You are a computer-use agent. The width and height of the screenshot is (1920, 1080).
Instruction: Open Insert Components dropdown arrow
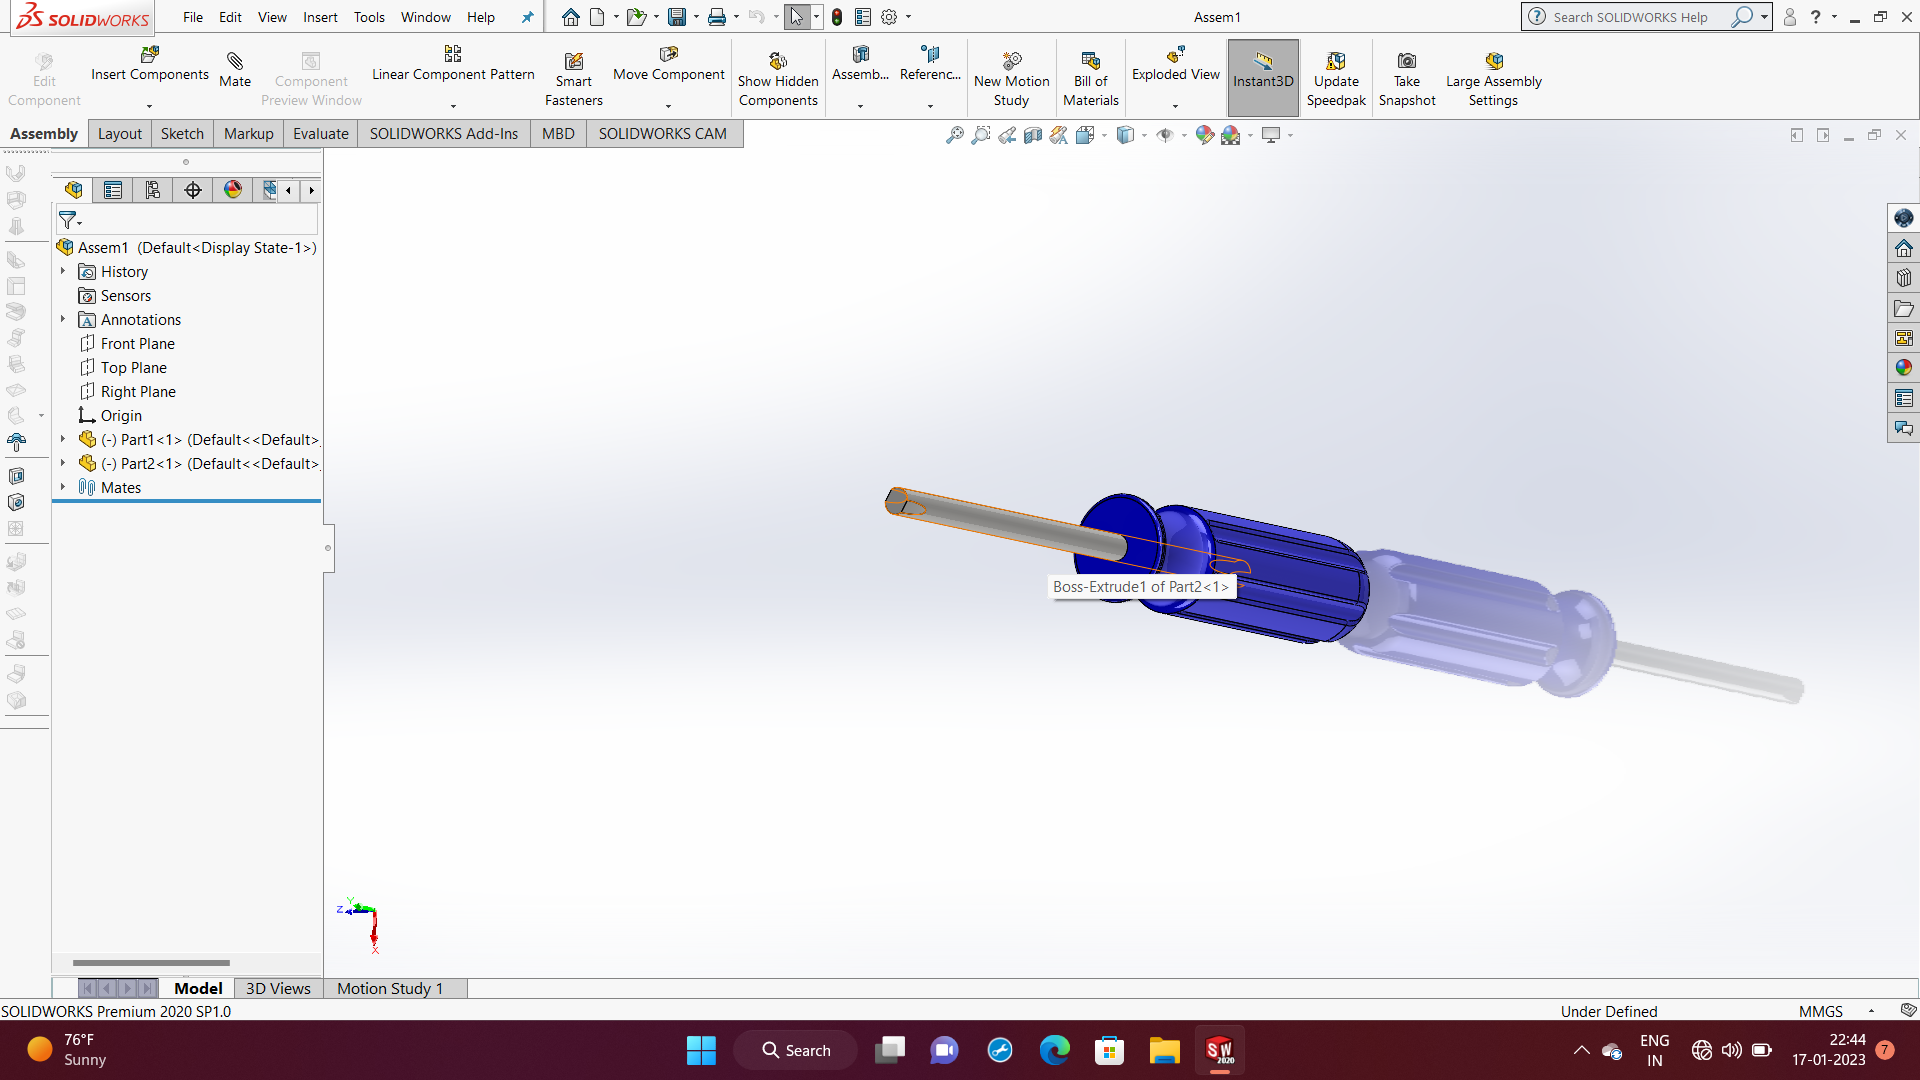coord(150,106)
